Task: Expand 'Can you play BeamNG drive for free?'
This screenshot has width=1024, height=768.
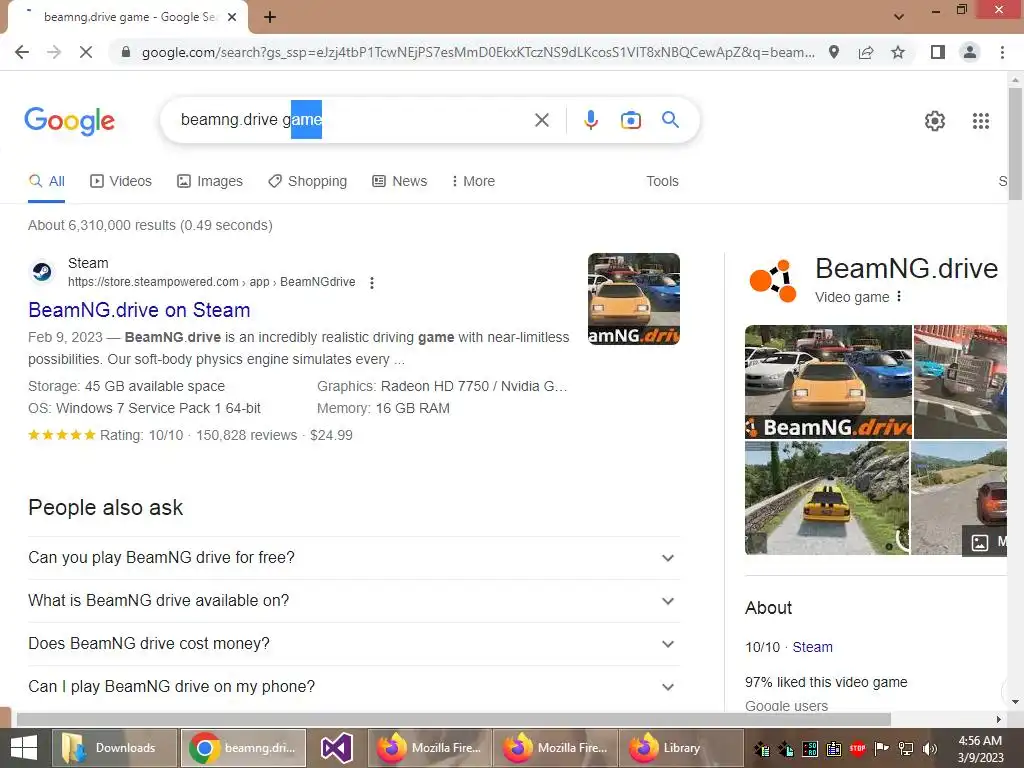Action: [x=354, y=558]
